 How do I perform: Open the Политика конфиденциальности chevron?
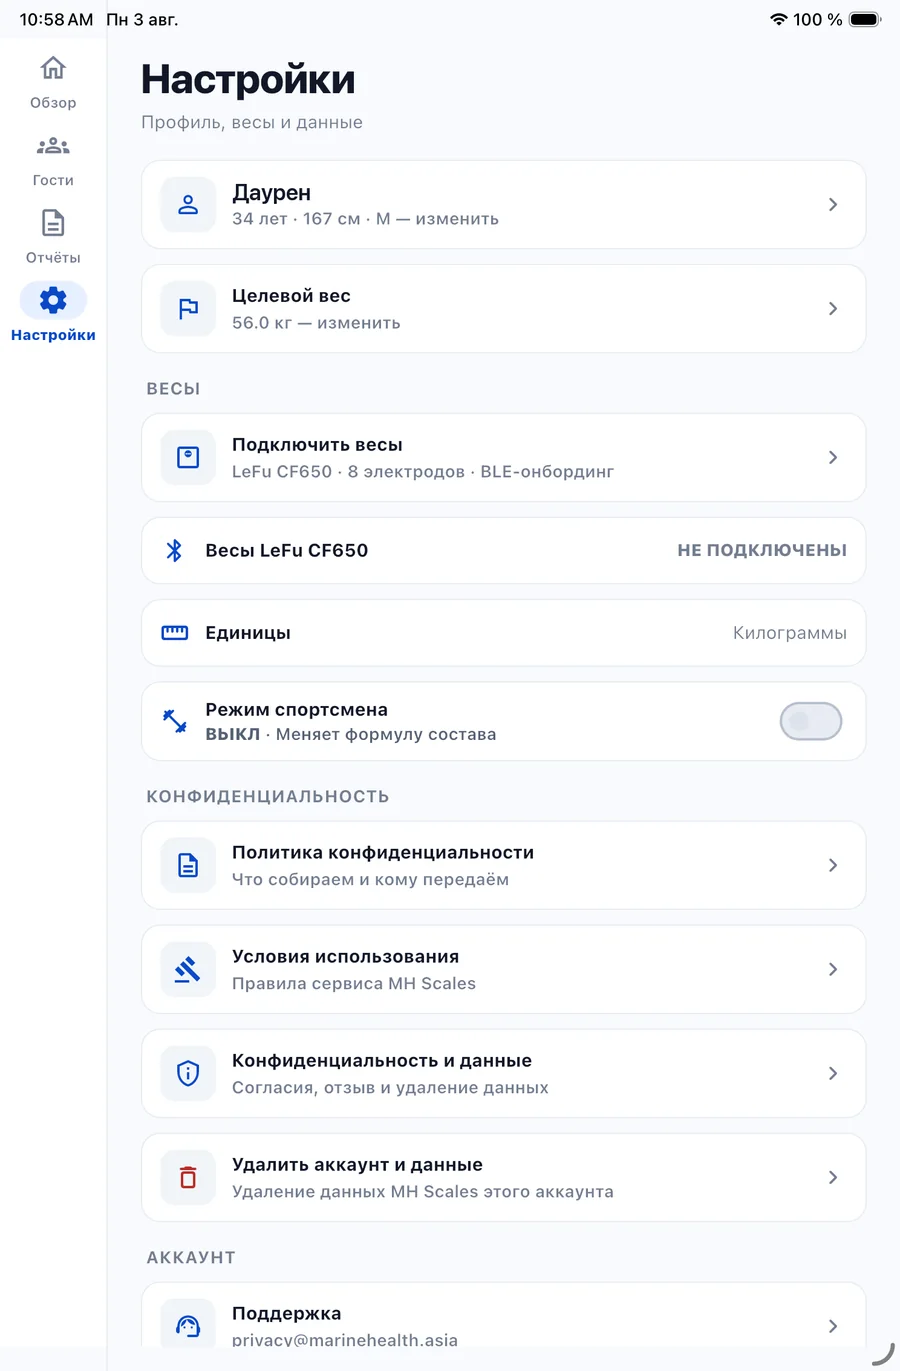(833, 865)
